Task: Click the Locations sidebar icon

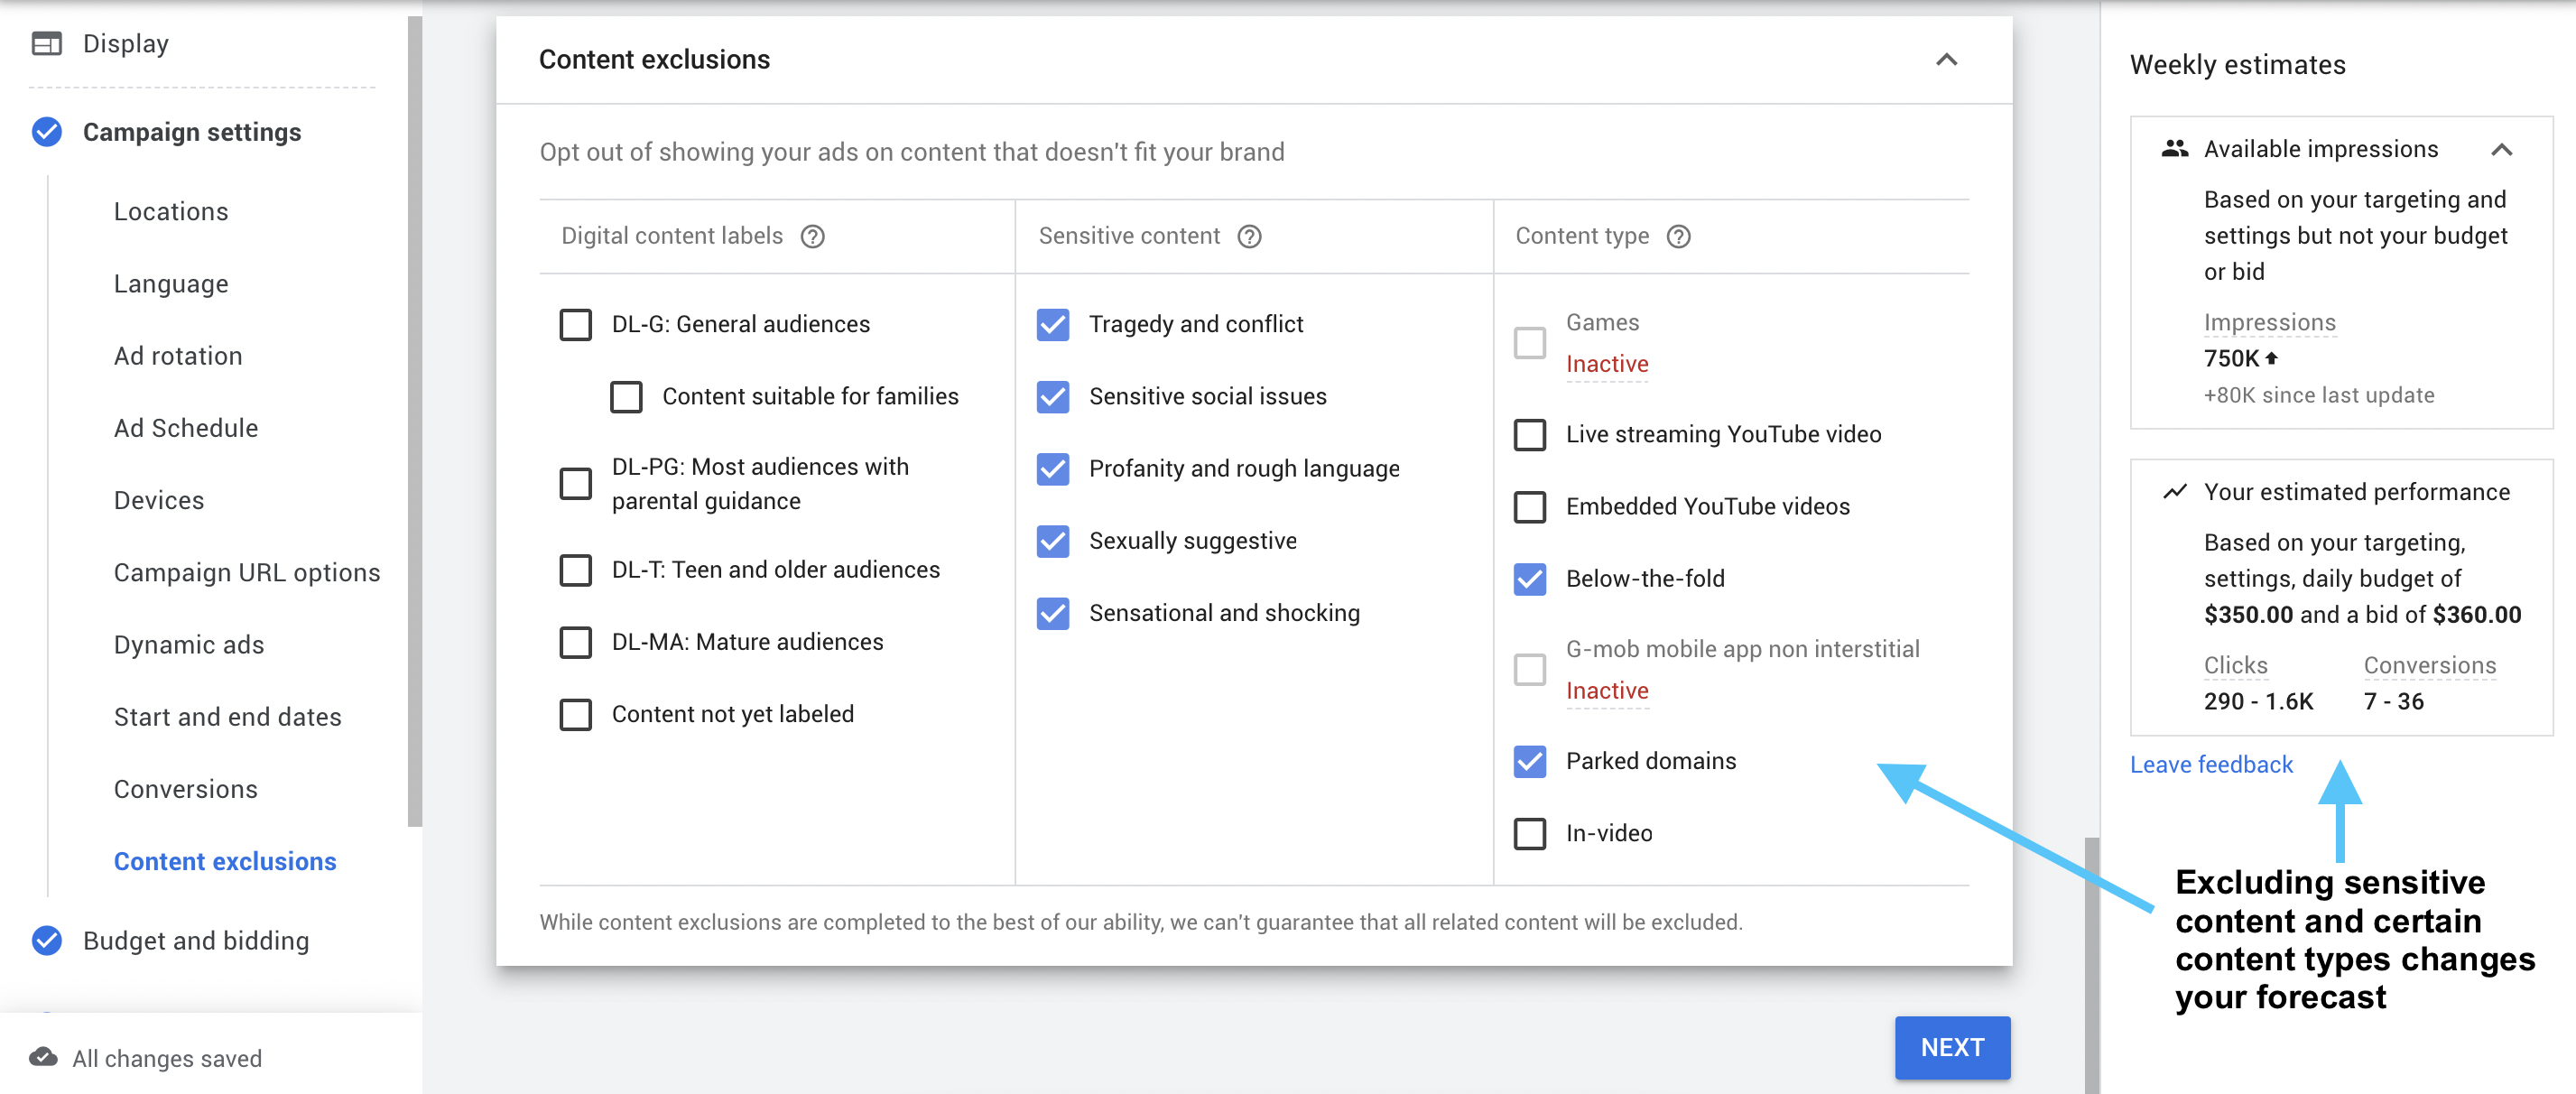Action: (169, 210)
